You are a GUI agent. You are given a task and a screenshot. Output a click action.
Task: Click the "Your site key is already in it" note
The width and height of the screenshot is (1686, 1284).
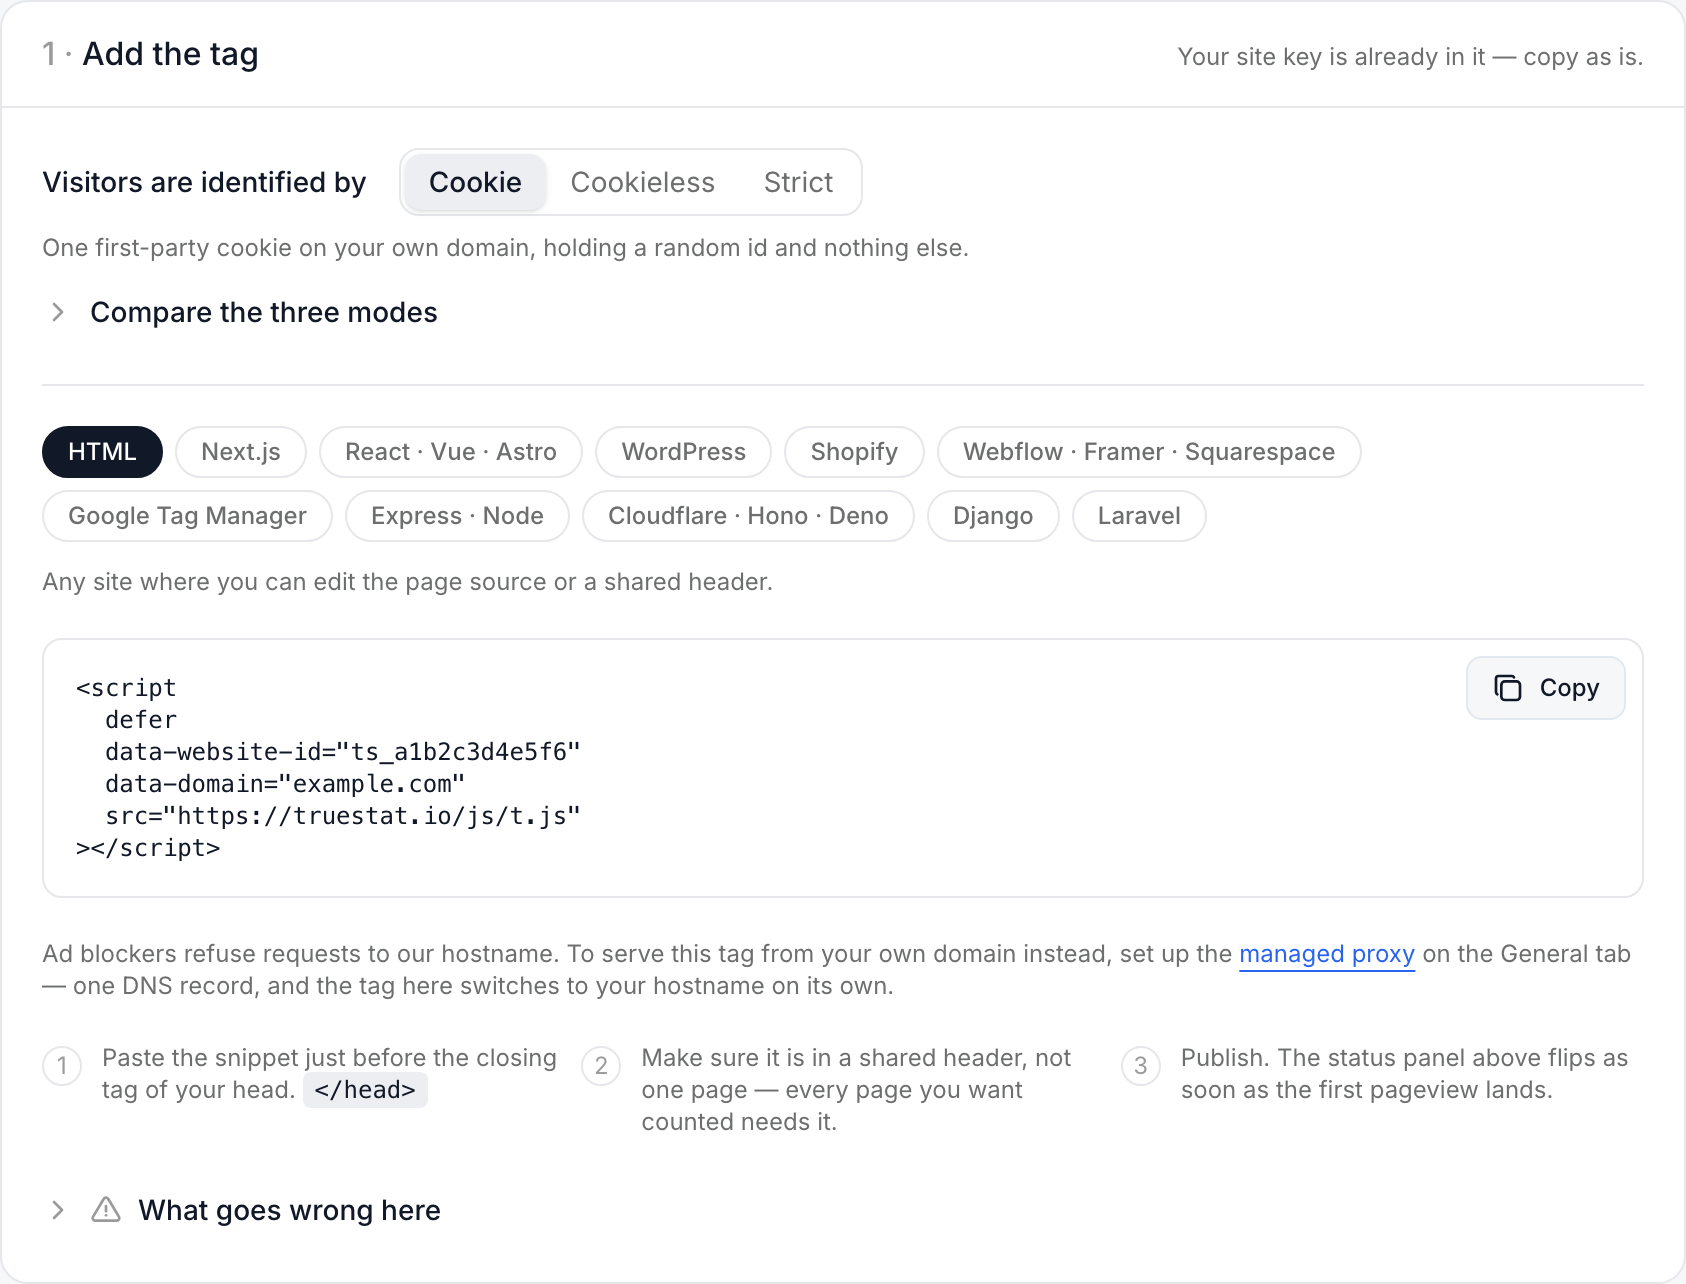[x=1410, y=57]
